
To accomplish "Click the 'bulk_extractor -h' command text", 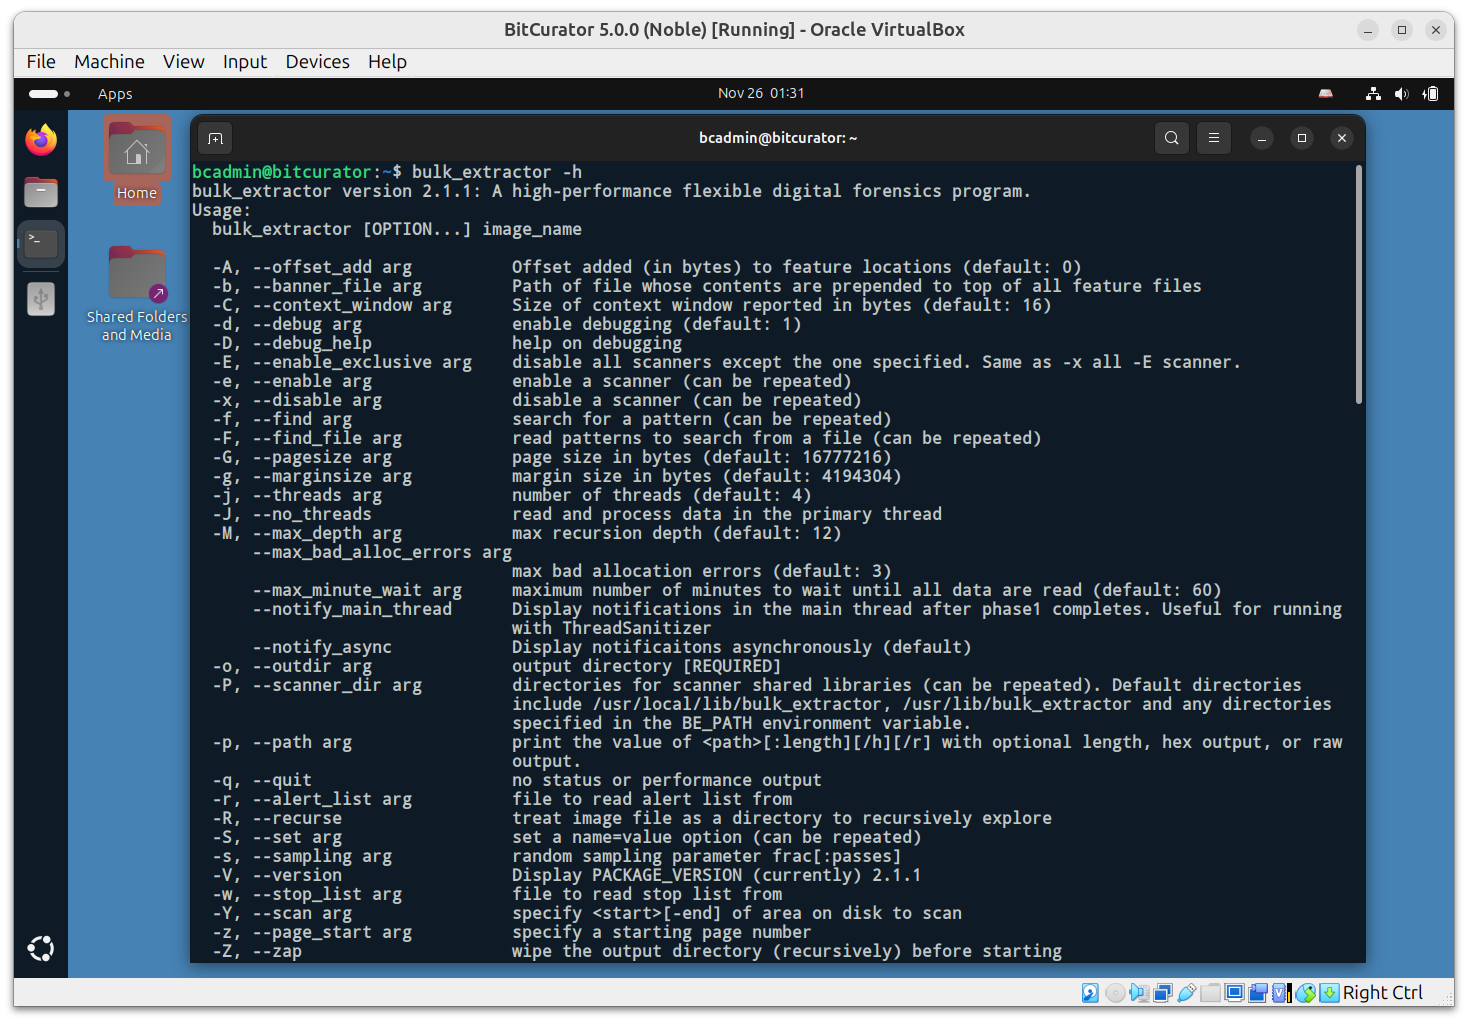I will click(x=497, y=172).
